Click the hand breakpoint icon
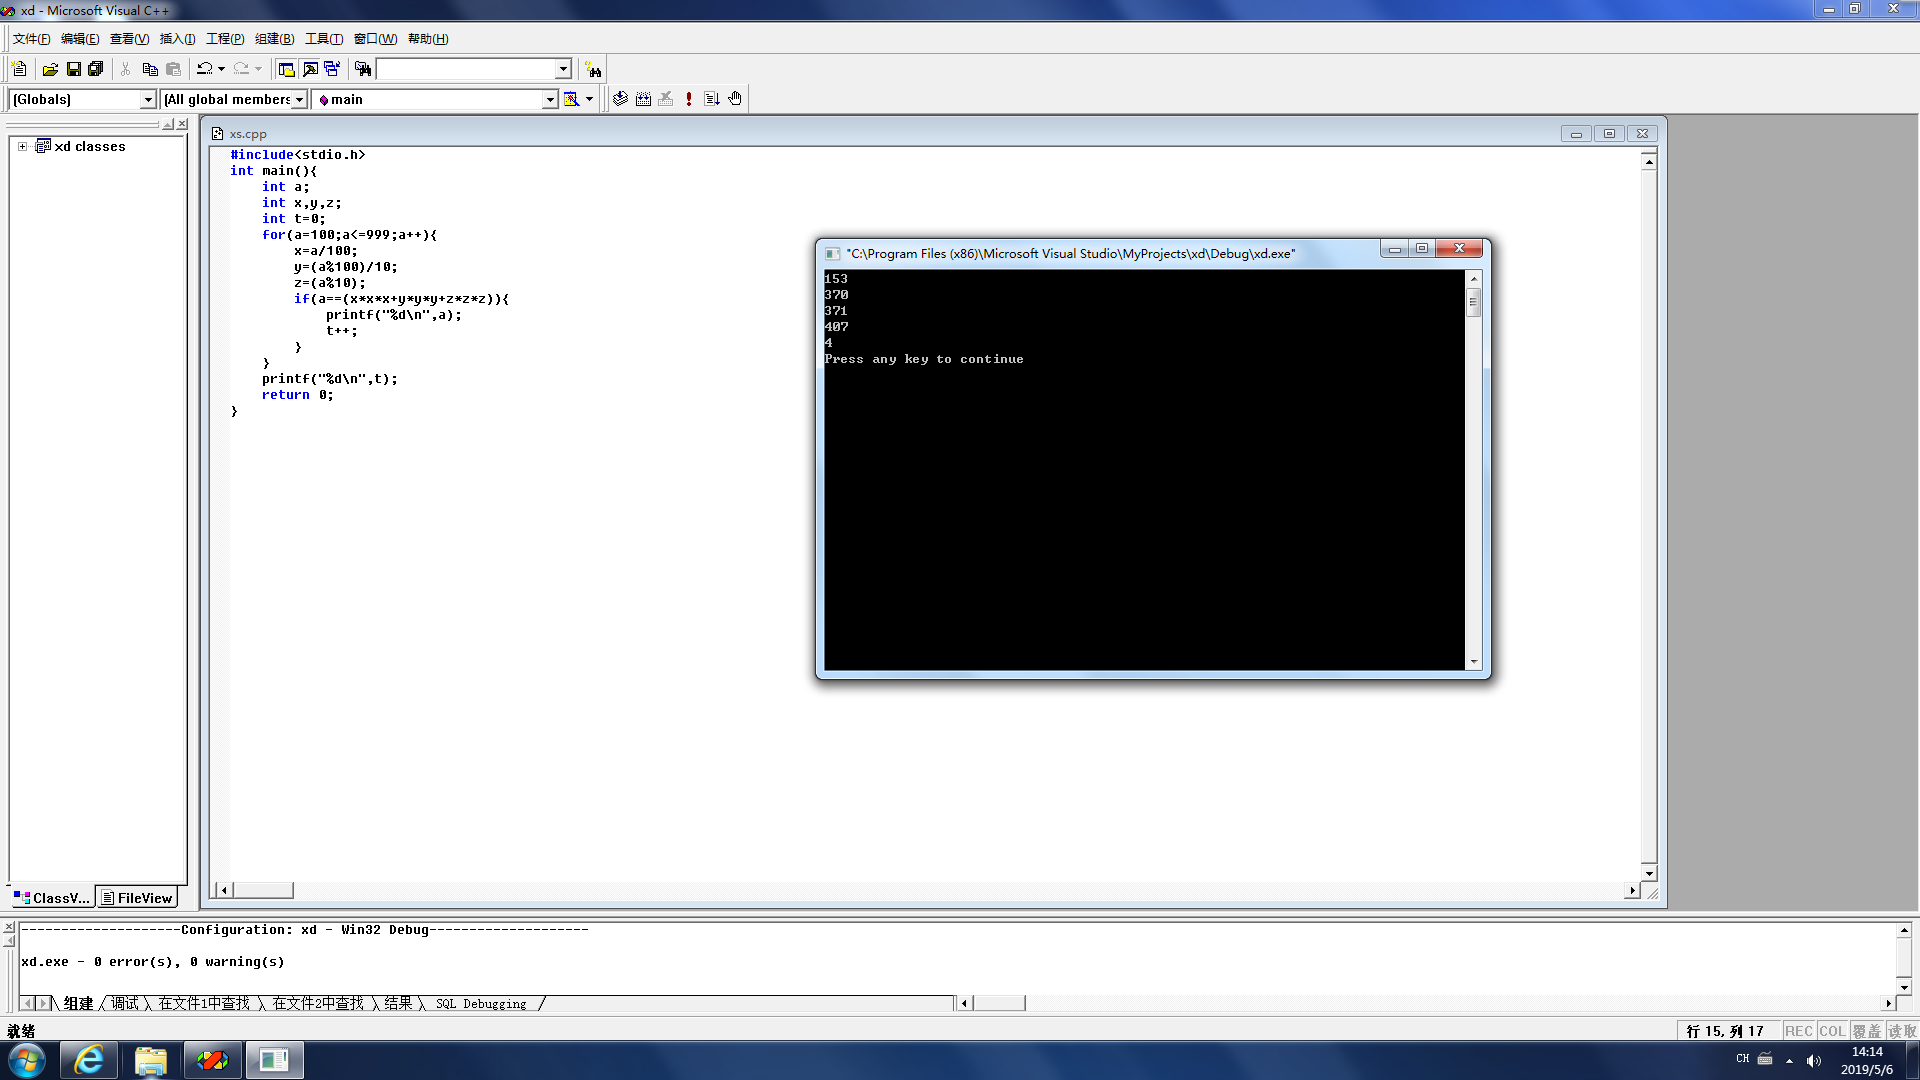This screenshot has width=1920, height=1080. pos(735,99)
